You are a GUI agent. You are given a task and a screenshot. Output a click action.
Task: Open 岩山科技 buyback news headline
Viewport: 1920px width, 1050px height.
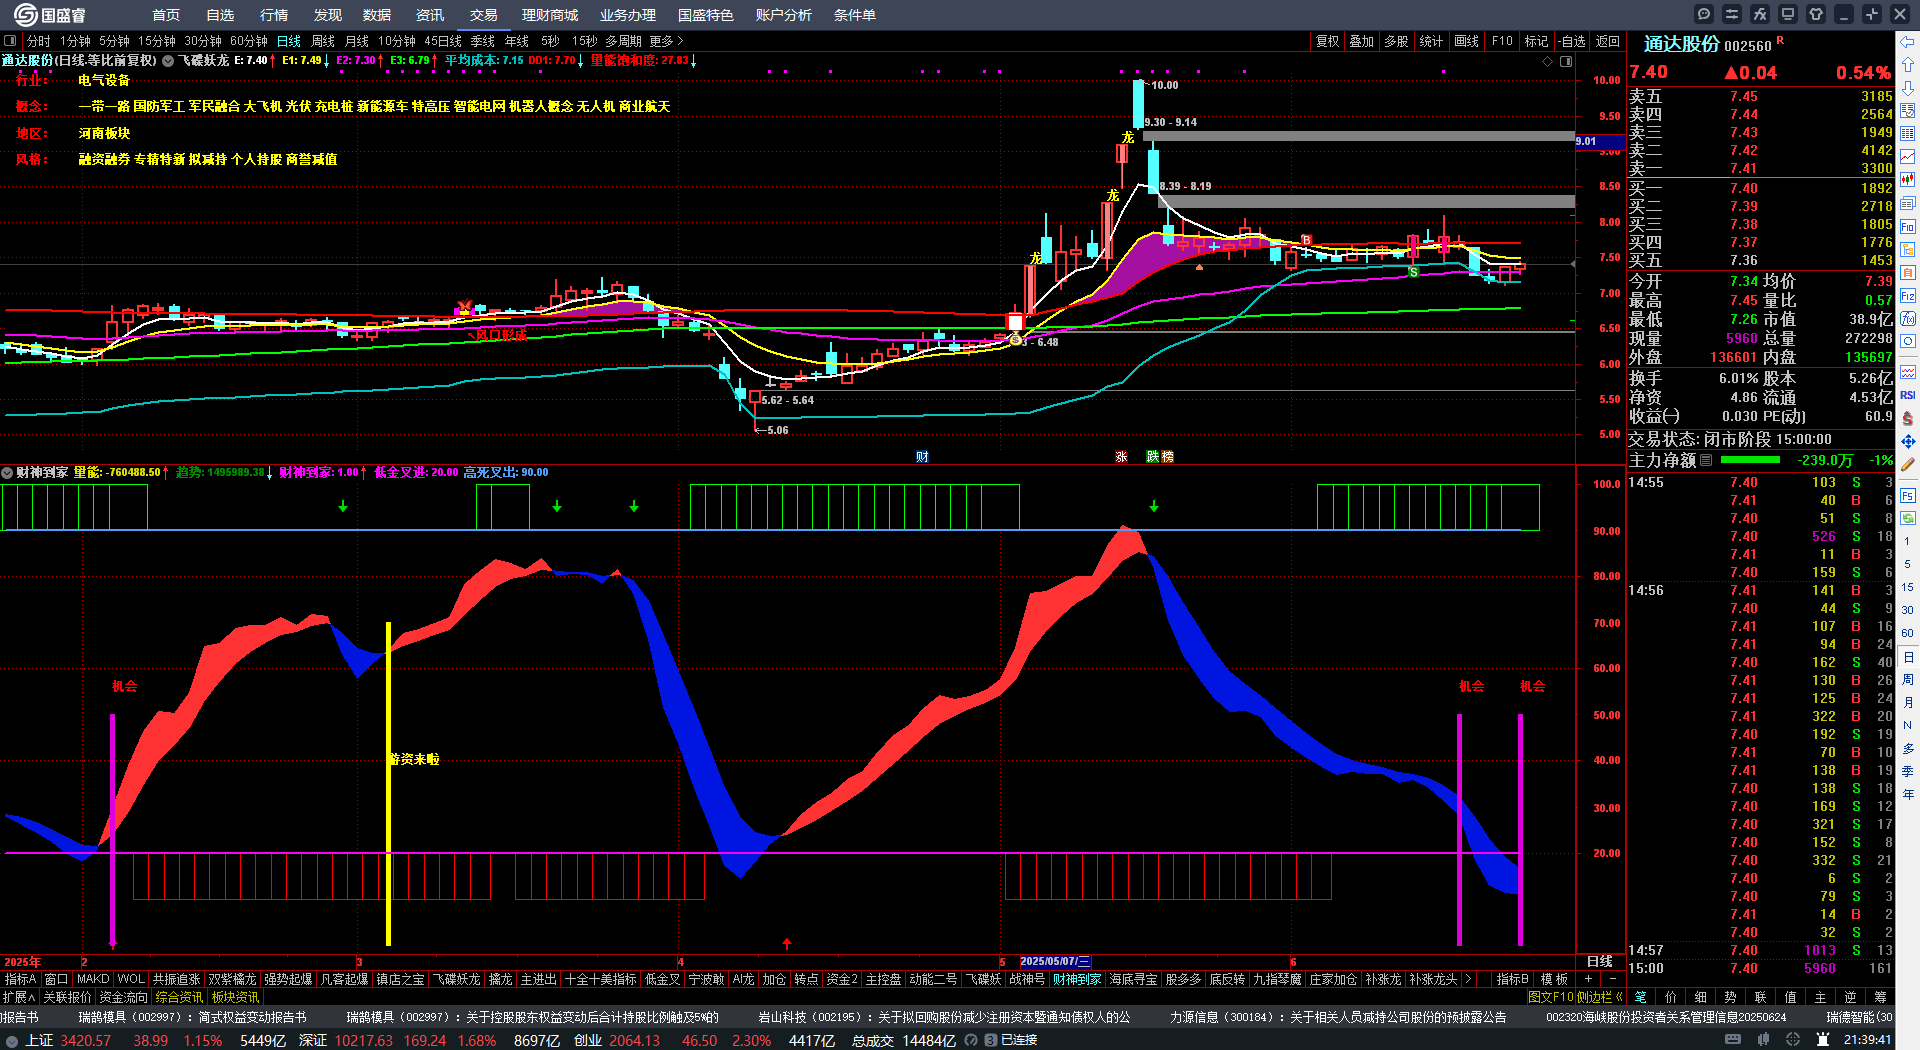[944, 1017]
